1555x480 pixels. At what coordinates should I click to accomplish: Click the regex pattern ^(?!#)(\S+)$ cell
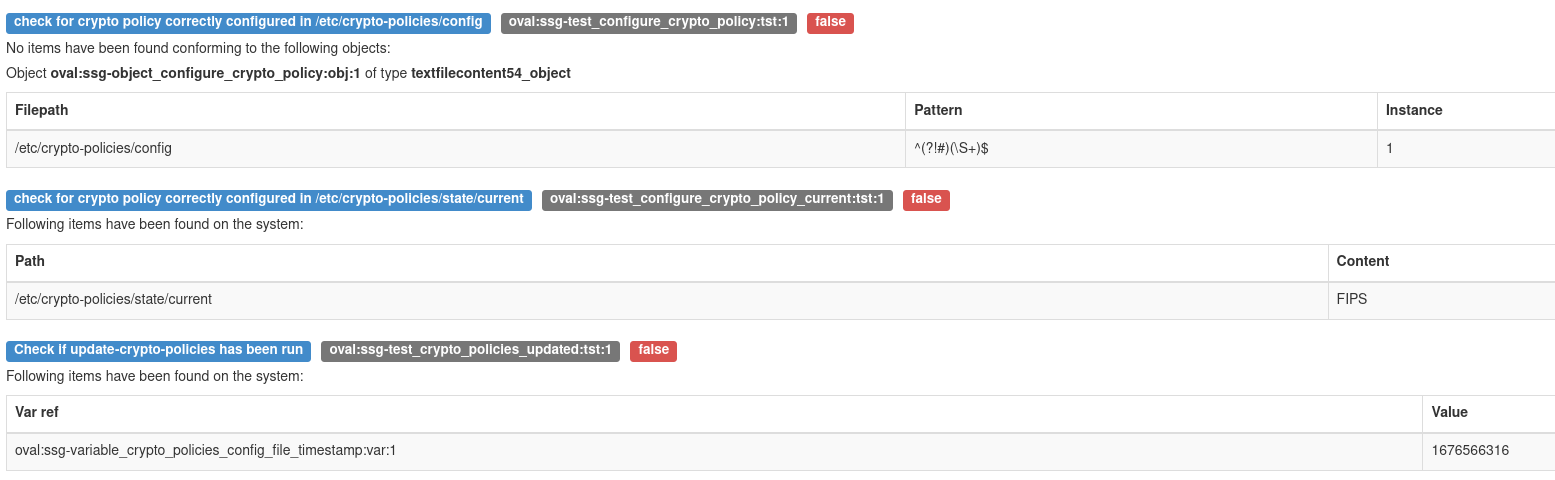[951, 148]
